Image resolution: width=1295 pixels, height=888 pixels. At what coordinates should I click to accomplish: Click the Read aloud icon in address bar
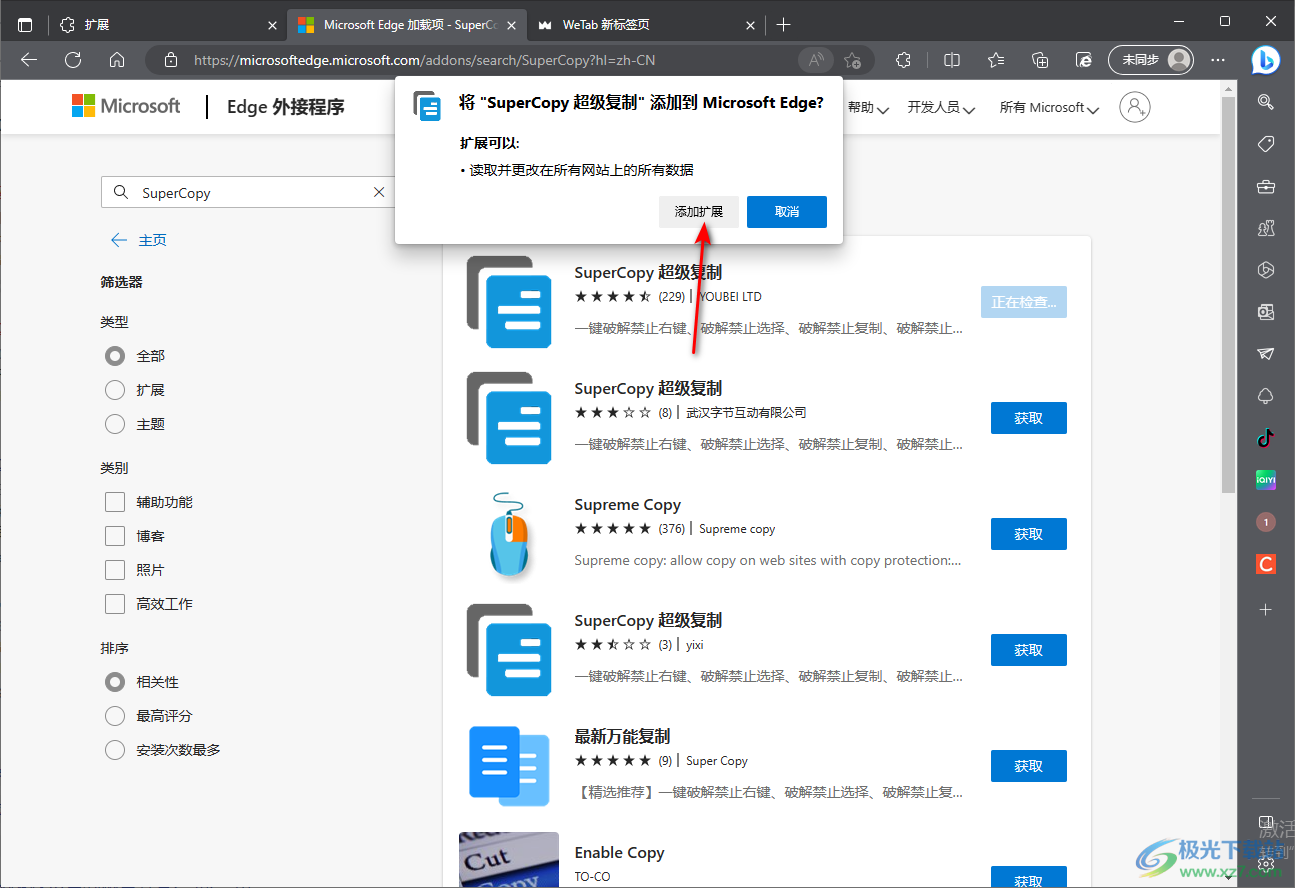(816, 60)
